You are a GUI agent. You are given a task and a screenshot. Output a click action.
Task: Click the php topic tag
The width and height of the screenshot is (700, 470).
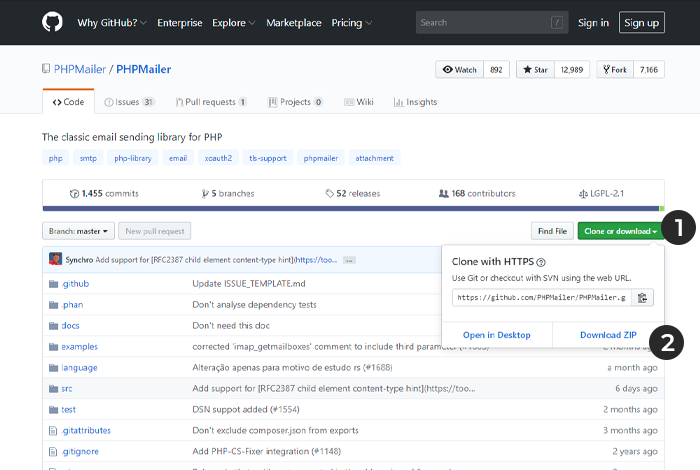(x=55, y=158)
